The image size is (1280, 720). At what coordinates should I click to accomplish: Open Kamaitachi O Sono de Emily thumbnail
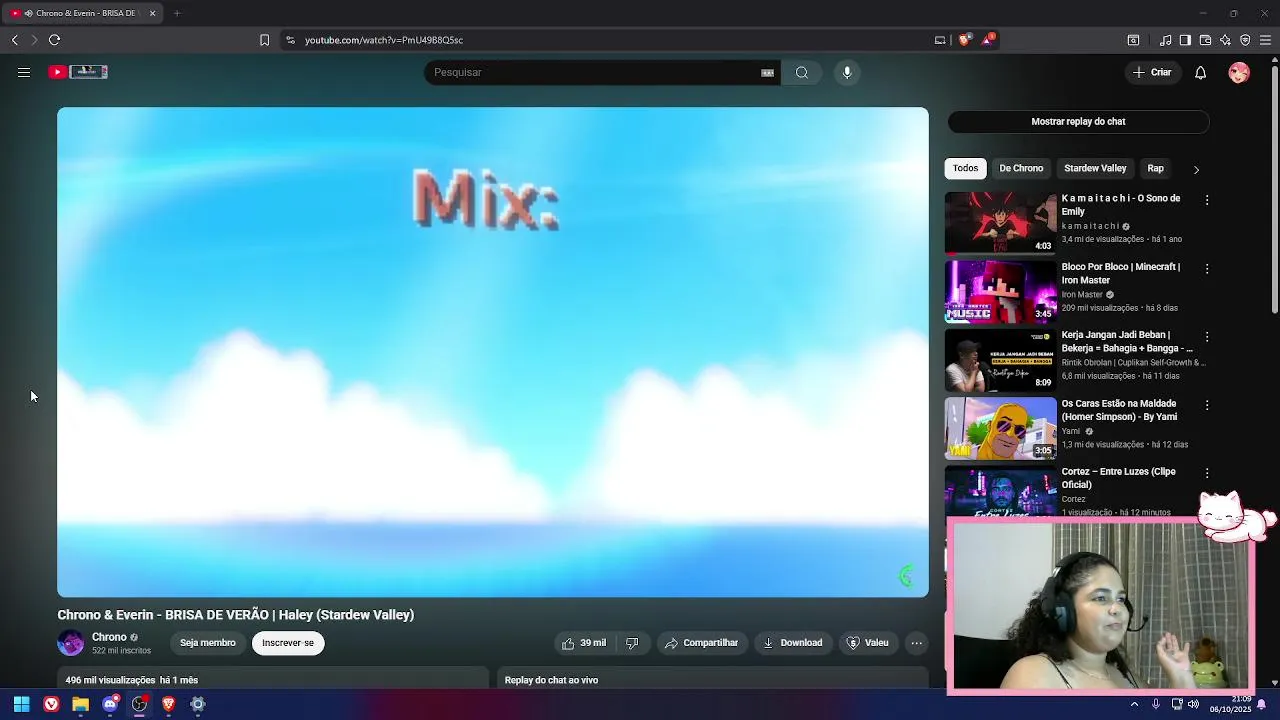1001,223
